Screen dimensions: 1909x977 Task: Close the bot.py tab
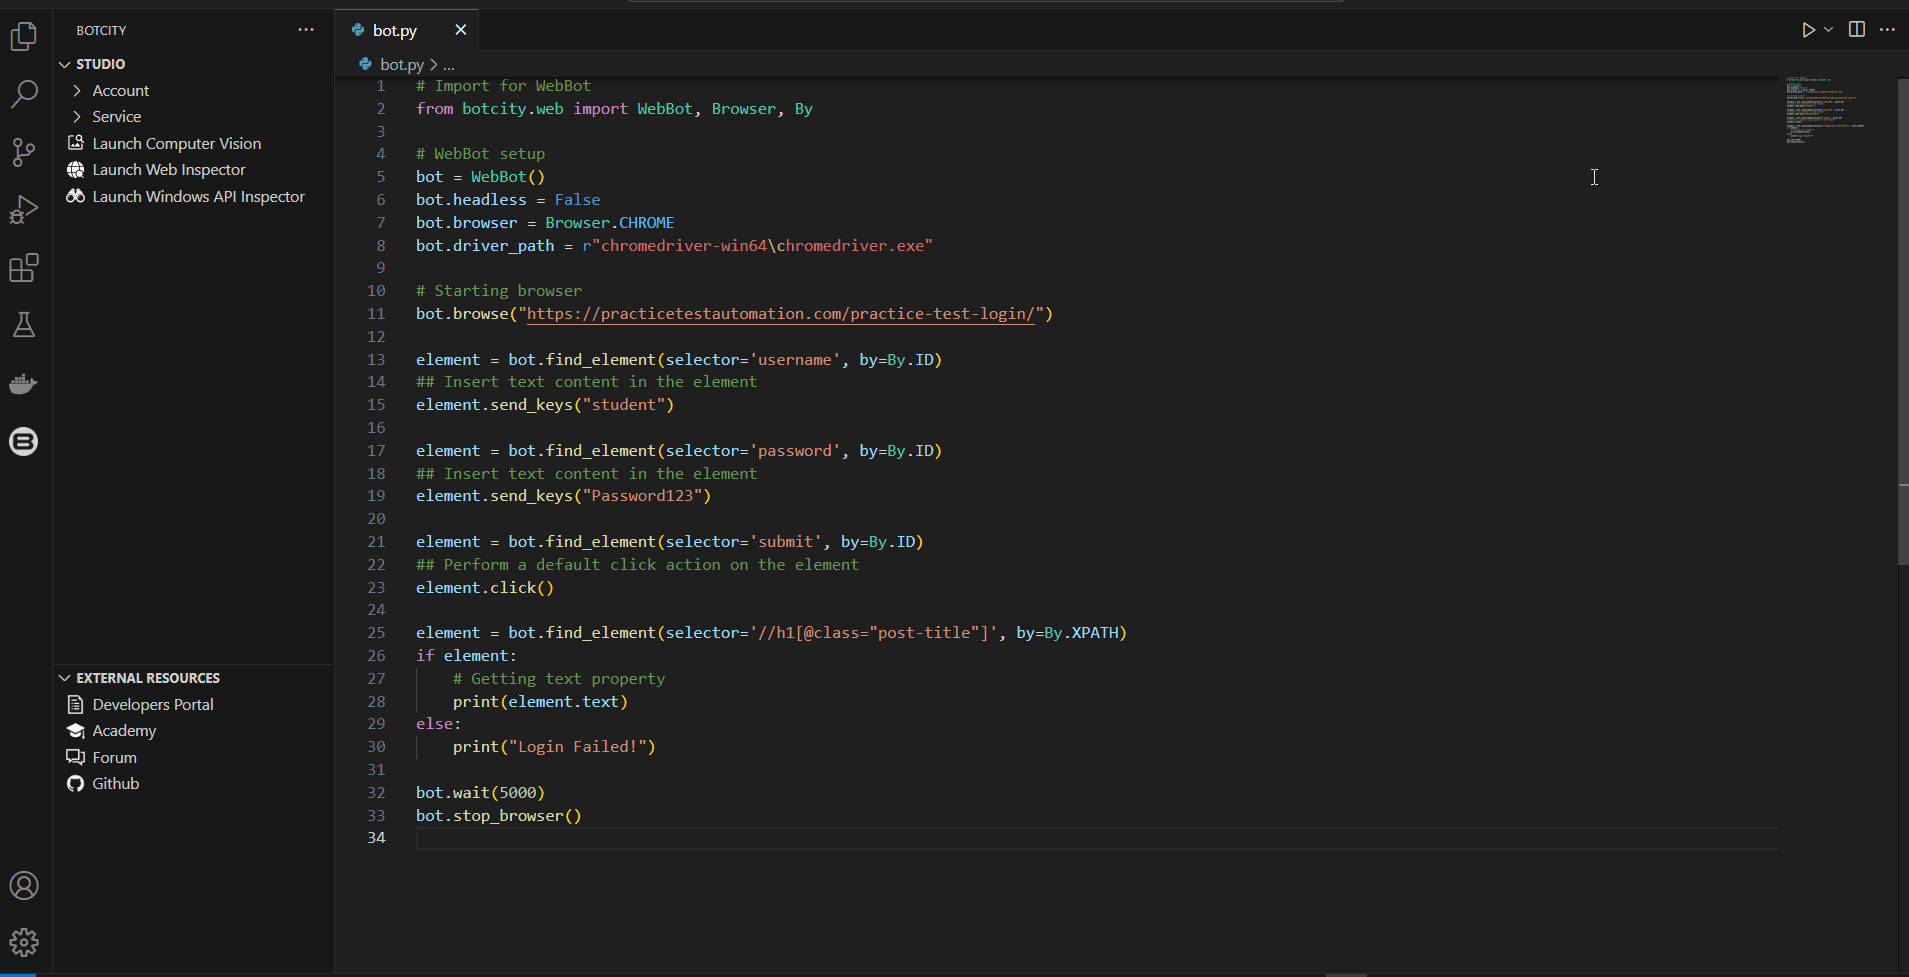[461, 30]
